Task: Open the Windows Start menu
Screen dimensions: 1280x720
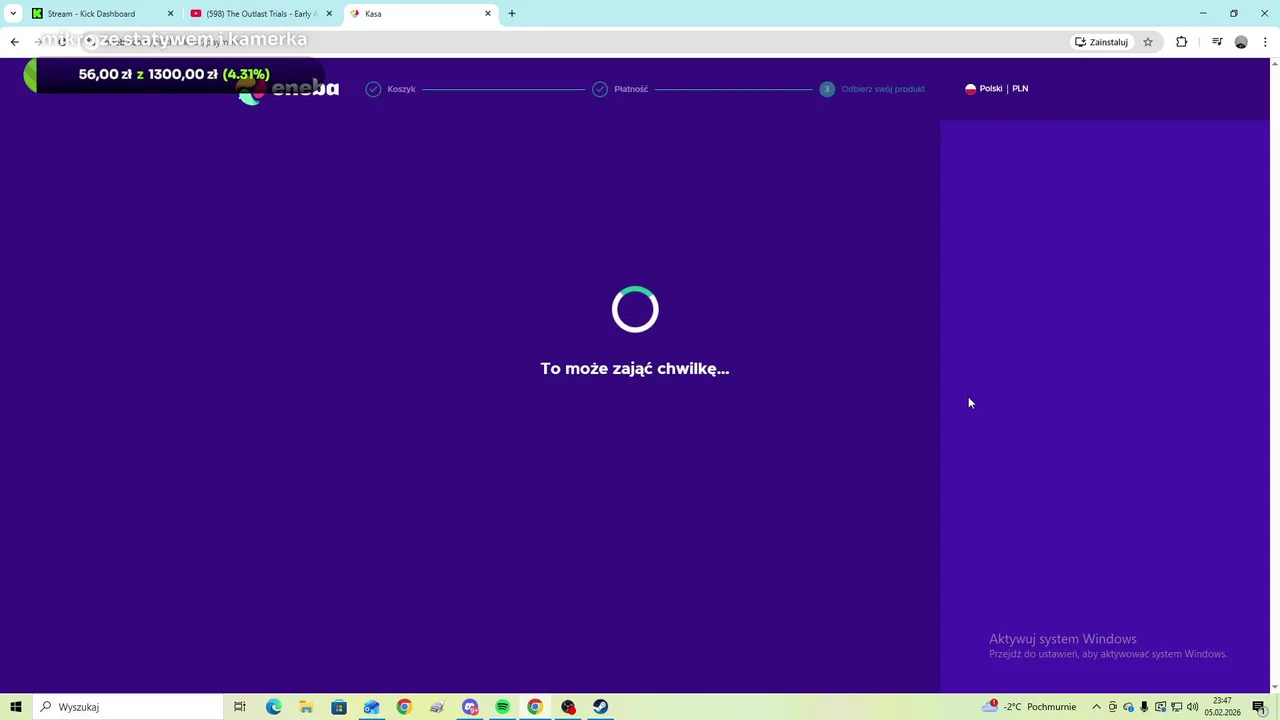Action: (x=16, y=707)
